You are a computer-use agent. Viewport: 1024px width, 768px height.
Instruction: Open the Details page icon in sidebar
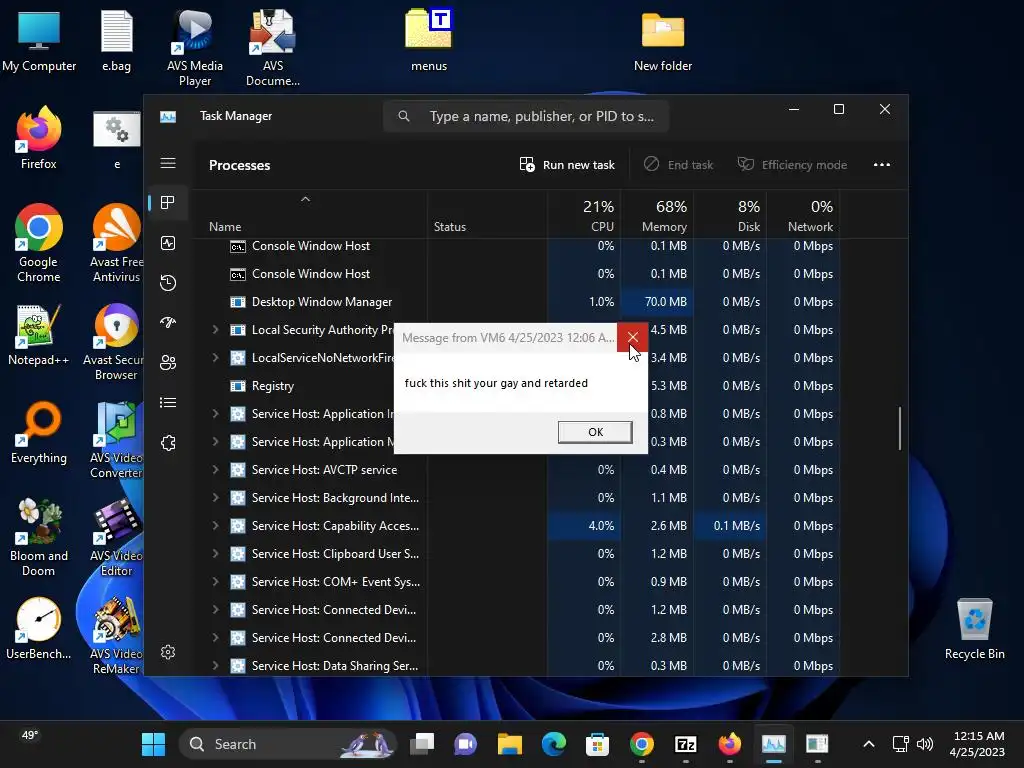pyautogui.click(x=168, y=402)
